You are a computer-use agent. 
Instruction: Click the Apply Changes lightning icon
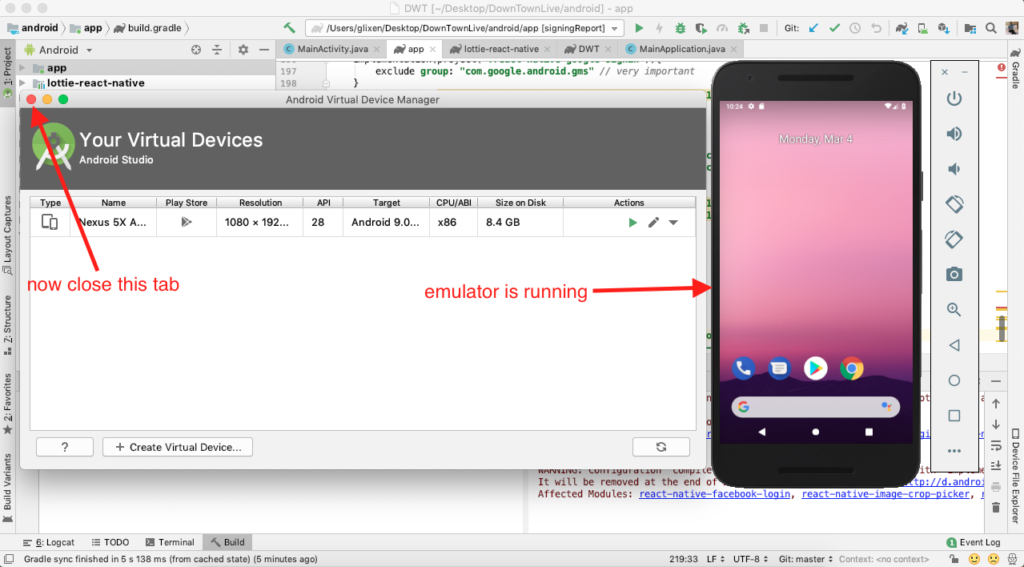(659, 28)
